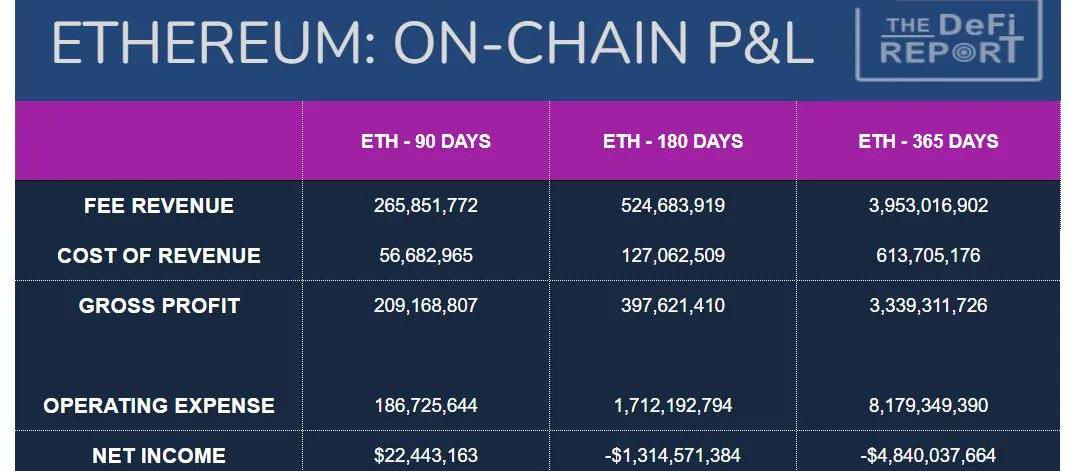Click the Operating Expense row label
Screen dimensions: 1081x471
click(159, 406)
